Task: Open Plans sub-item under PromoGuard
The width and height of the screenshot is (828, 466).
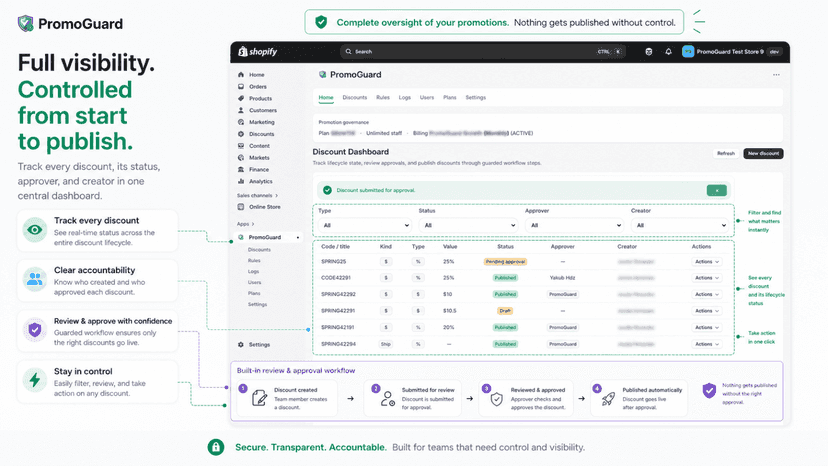Action: 254,293
